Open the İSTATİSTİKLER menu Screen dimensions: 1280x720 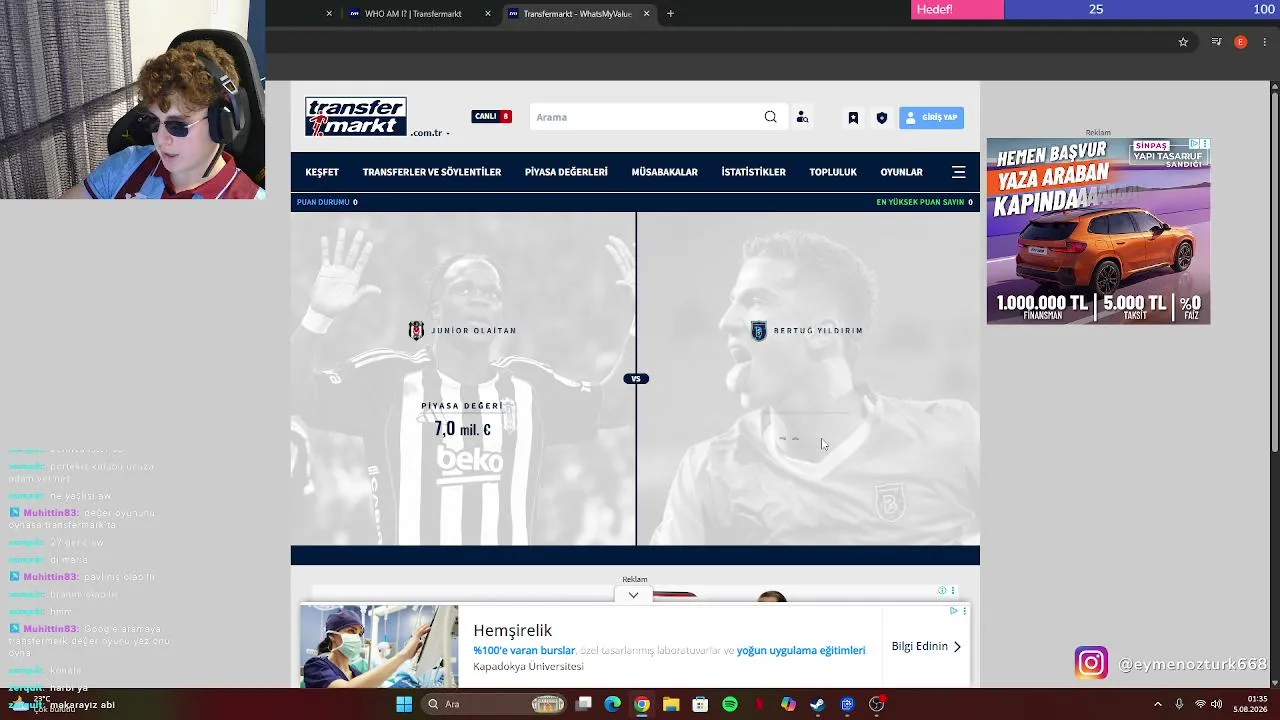(754, 172)
